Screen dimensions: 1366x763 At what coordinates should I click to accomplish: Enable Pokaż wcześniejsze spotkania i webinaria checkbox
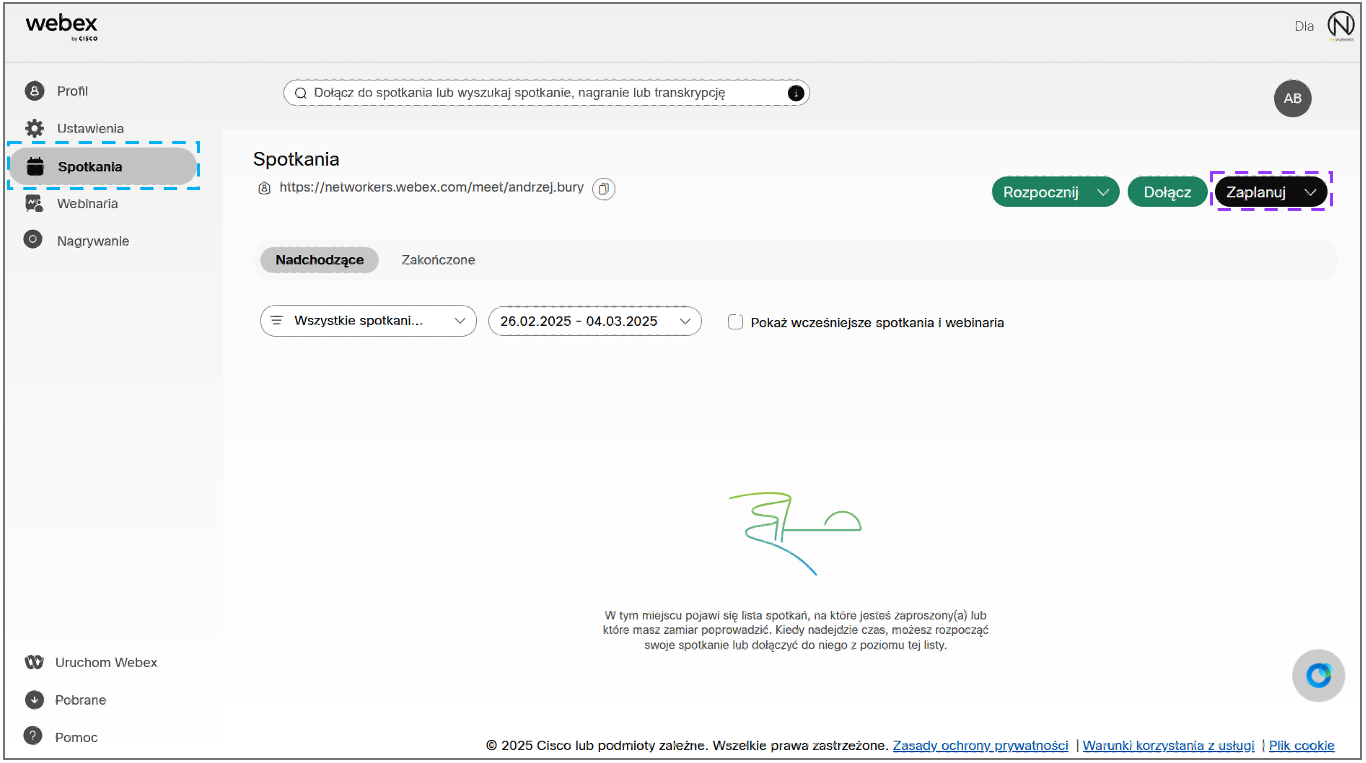(x=736, y=322)
